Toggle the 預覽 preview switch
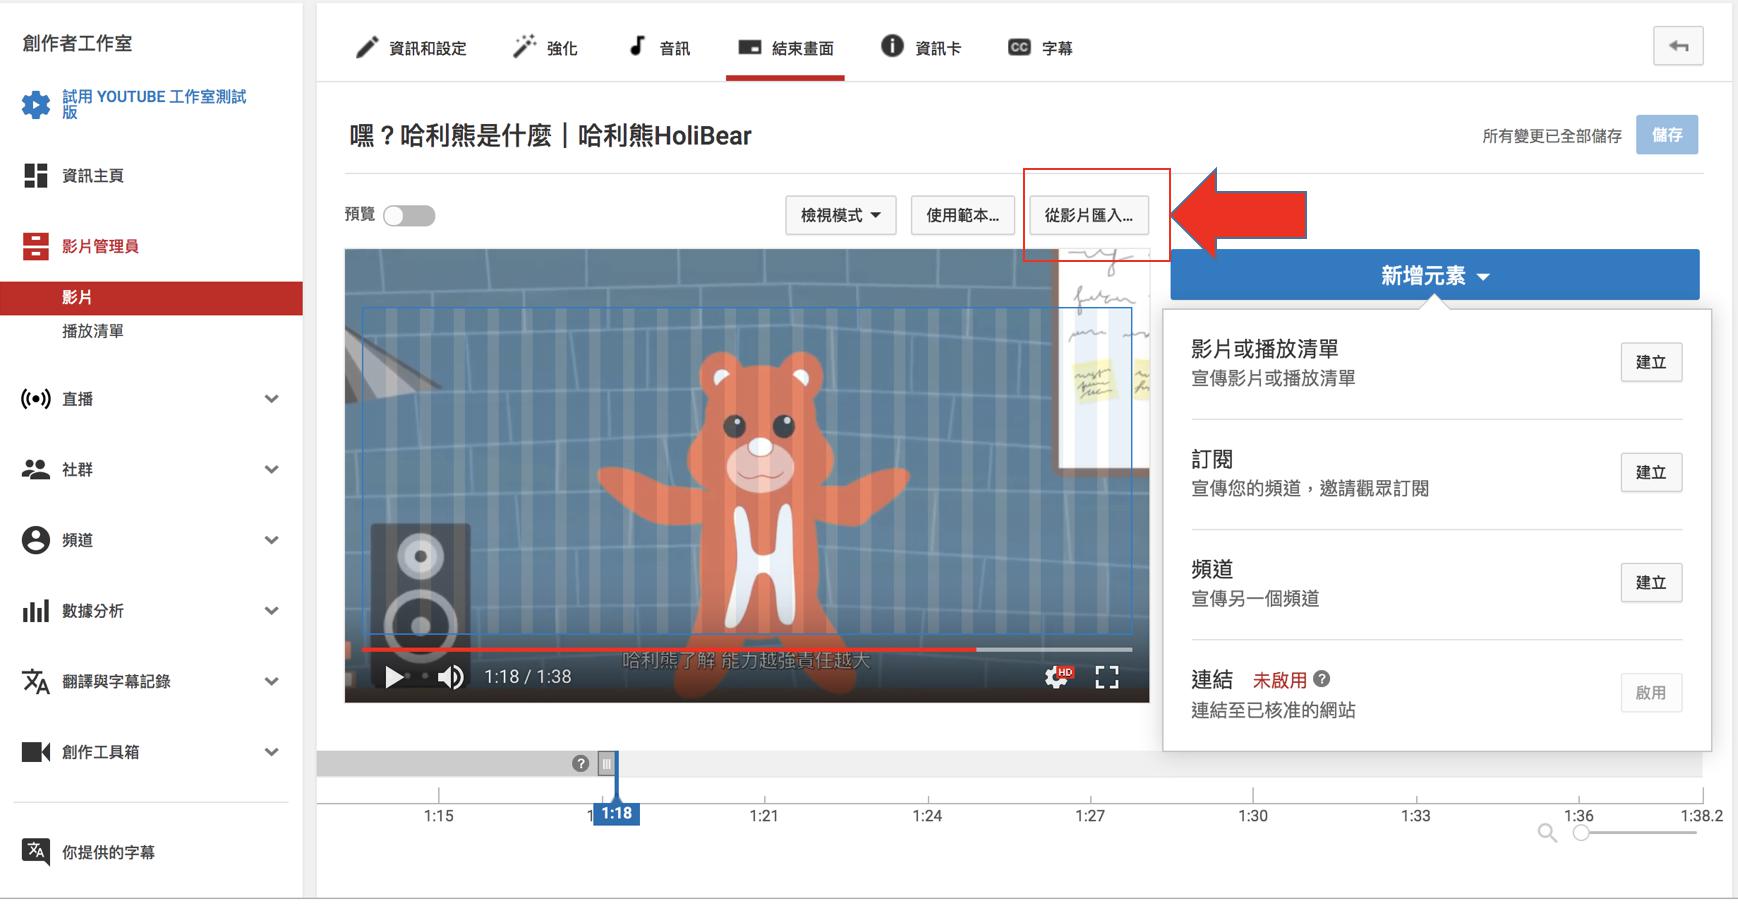The width and height of the screenshot is (1738, 904). 409,216
